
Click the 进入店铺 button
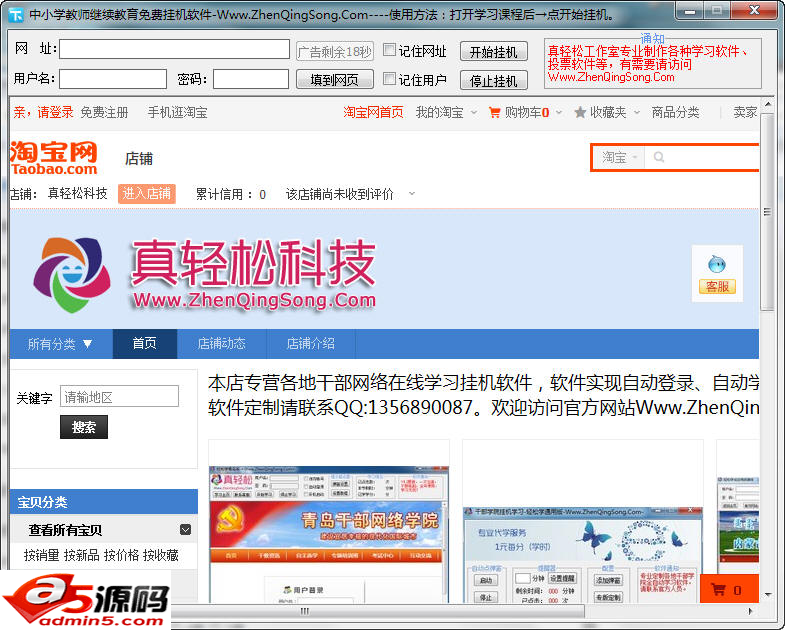[x=147, y=193]
